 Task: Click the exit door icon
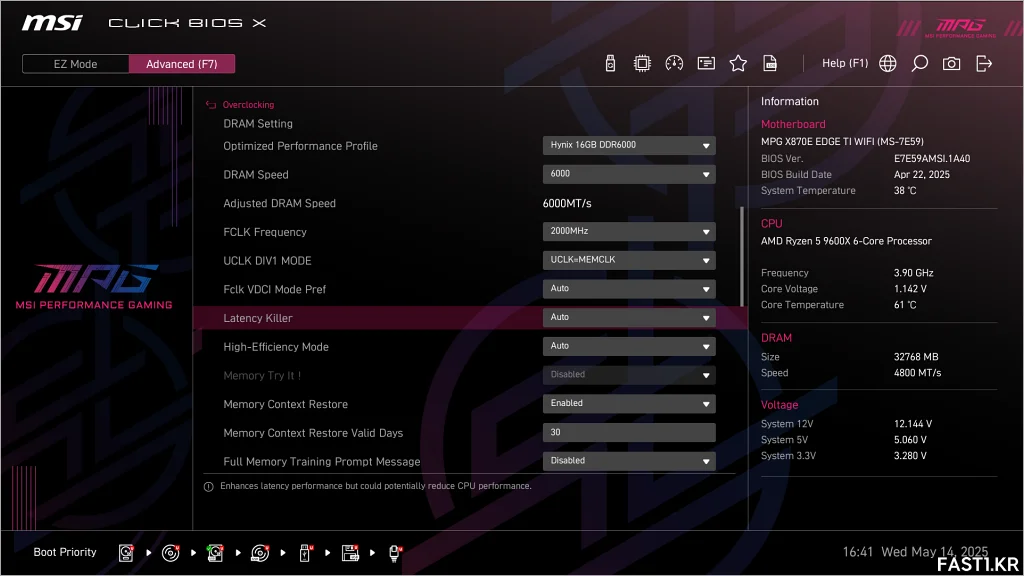pyautogui.click(x=984, y=63)
